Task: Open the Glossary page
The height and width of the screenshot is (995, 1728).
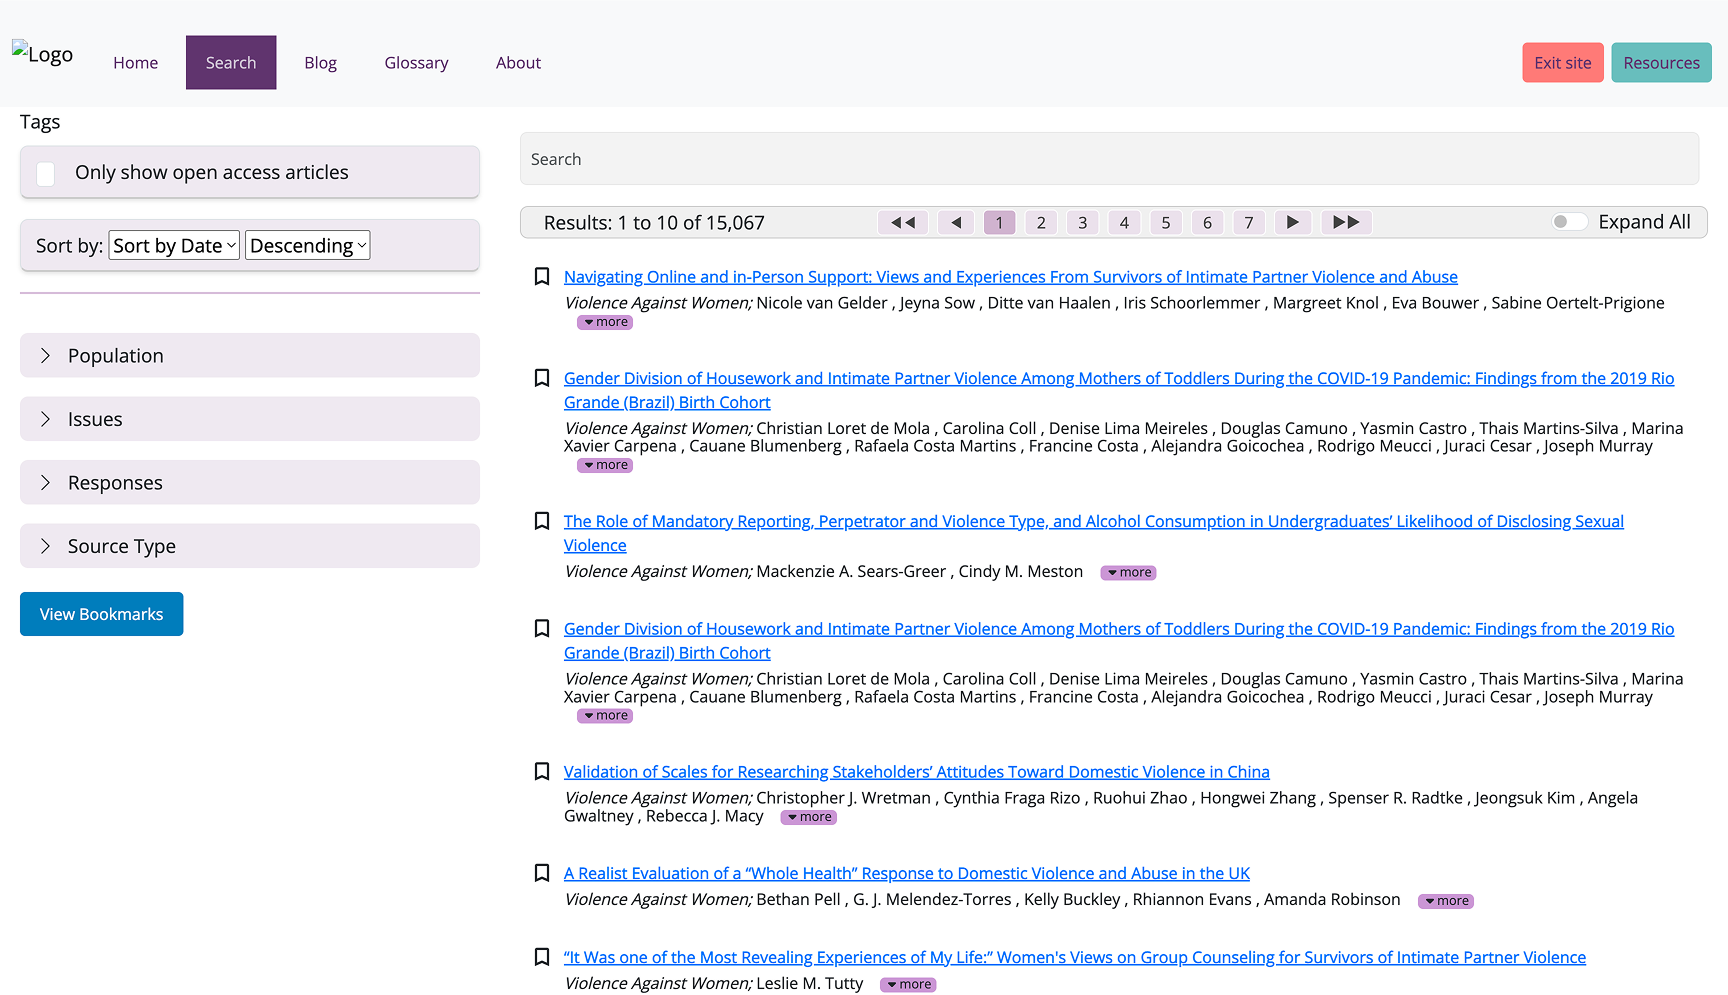Action: pyautogui.click(x=417, y=63)
